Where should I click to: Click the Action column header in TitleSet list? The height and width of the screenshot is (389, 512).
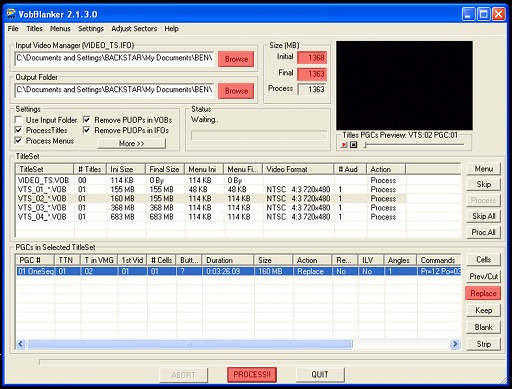point(386,169)
